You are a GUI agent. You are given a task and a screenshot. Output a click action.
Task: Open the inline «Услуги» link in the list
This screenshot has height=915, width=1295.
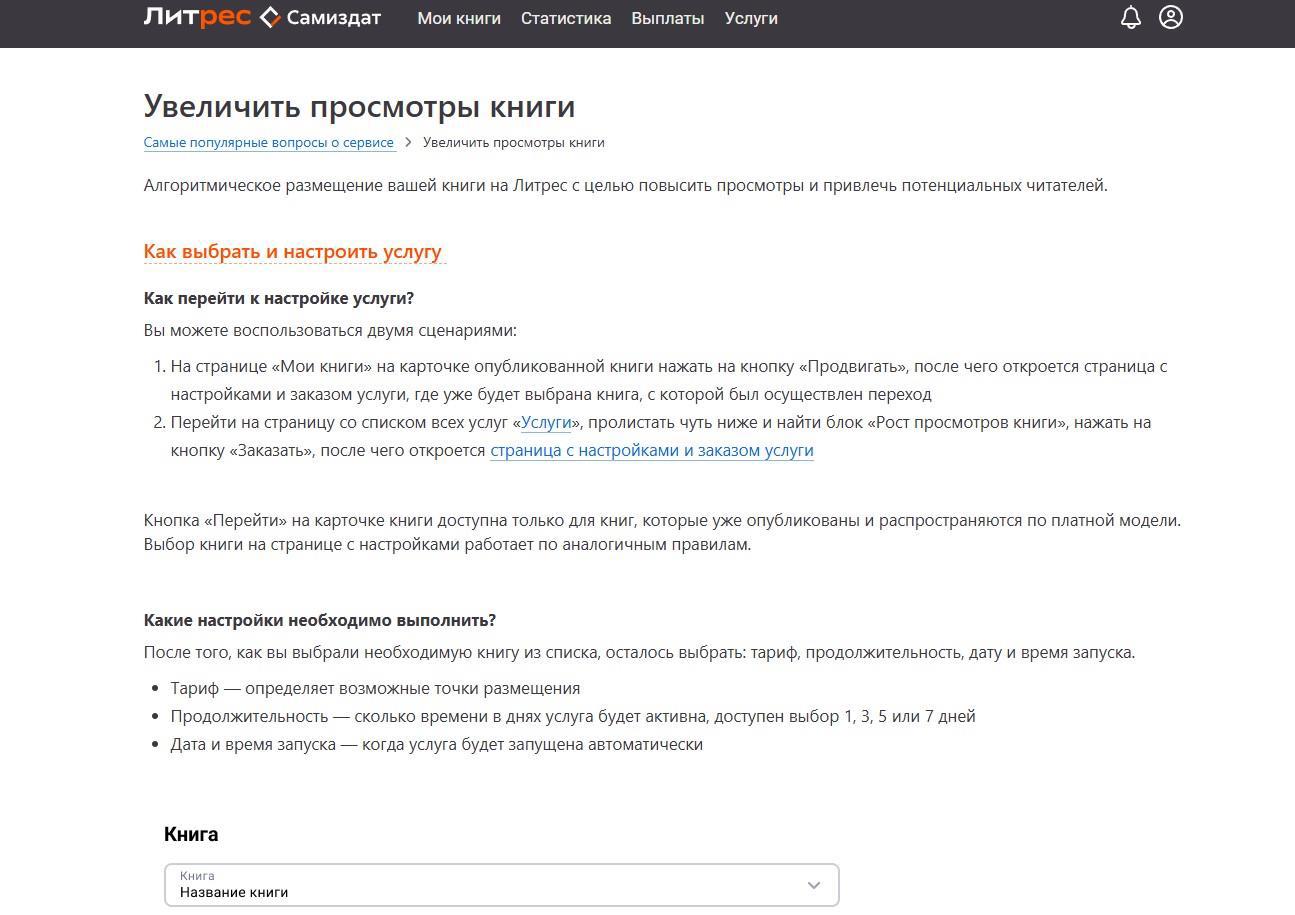(x=546, y=422)
